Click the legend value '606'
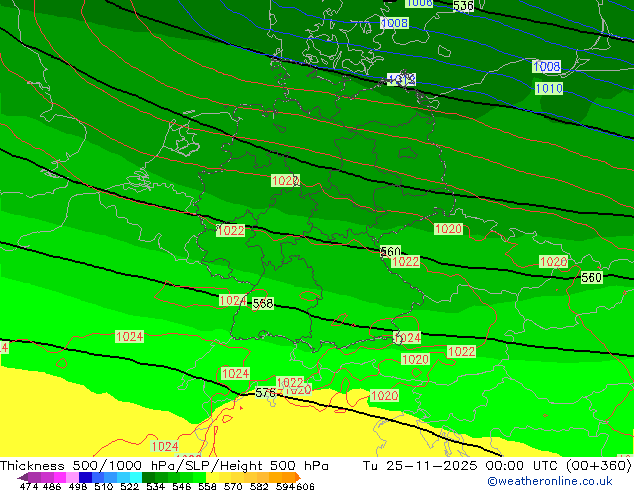634x490 pixels. [305, 486]
